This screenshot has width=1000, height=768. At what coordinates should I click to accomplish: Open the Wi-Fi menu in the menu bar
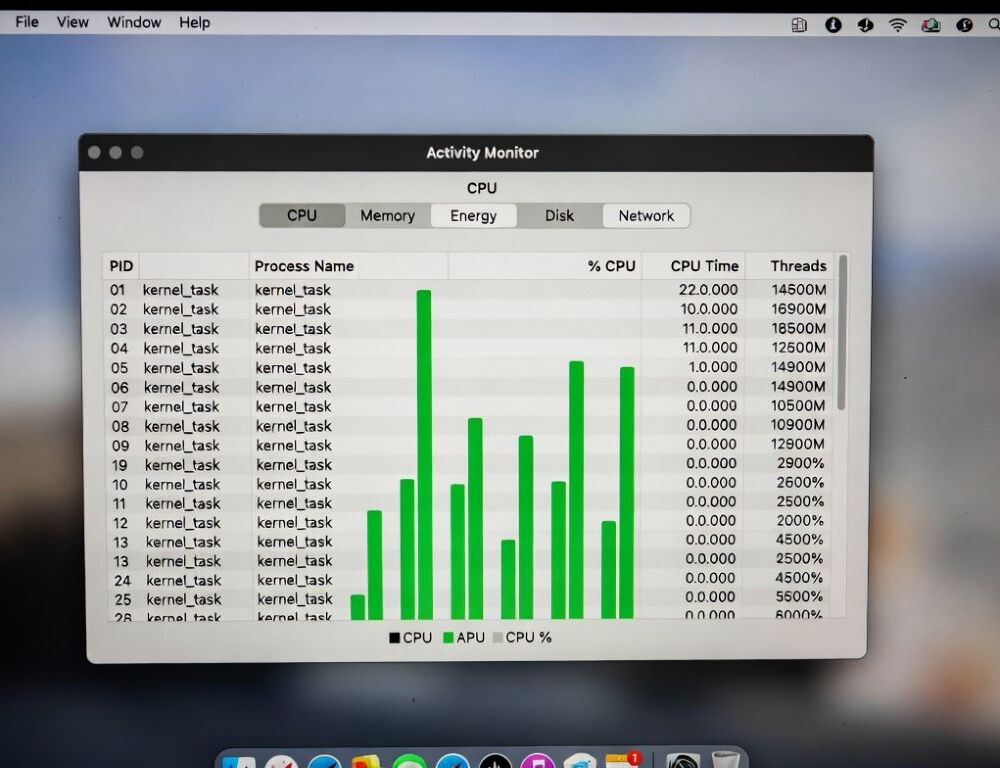pyautogui.click(x=897, y=22)
